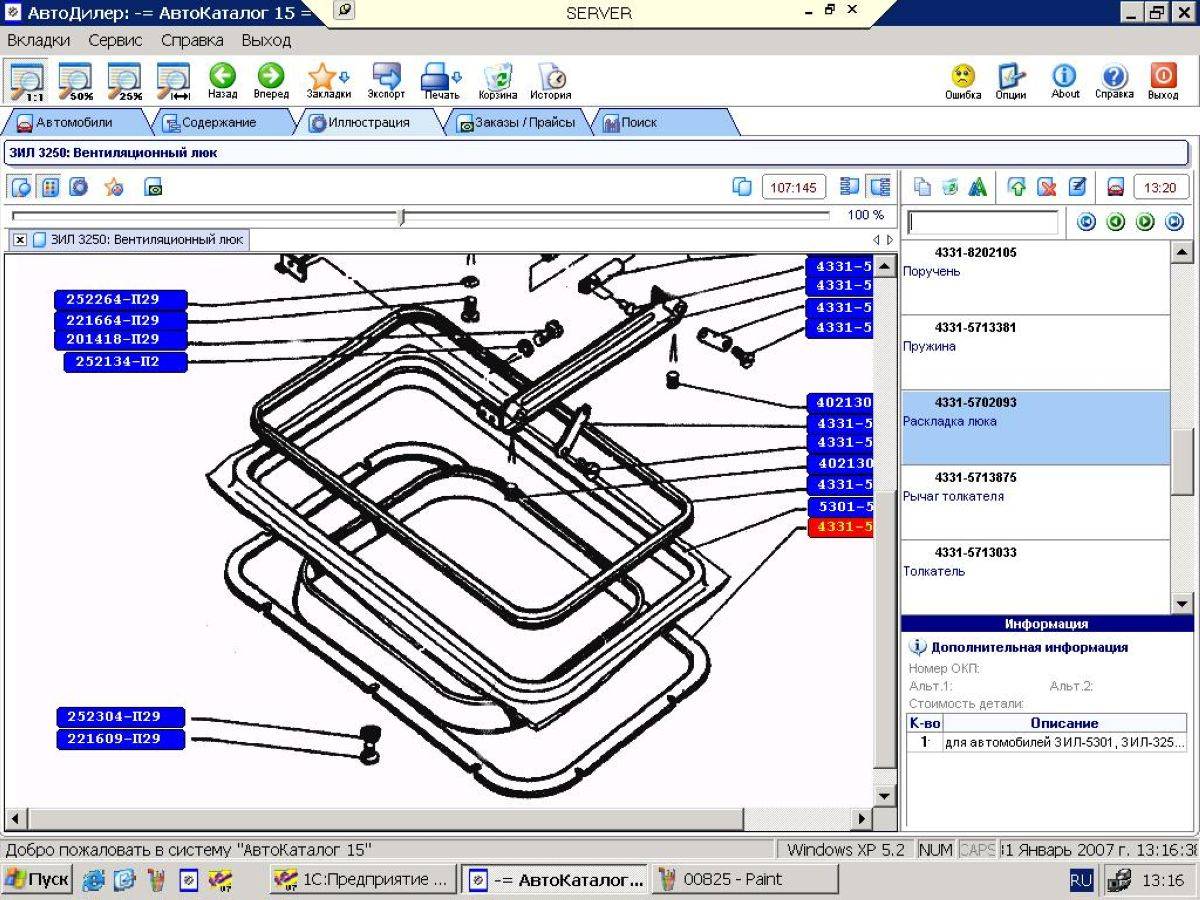Click the eye preview icon in illustration toolbar
This screenshot has width=1200, height=900.
click(153, 187)
